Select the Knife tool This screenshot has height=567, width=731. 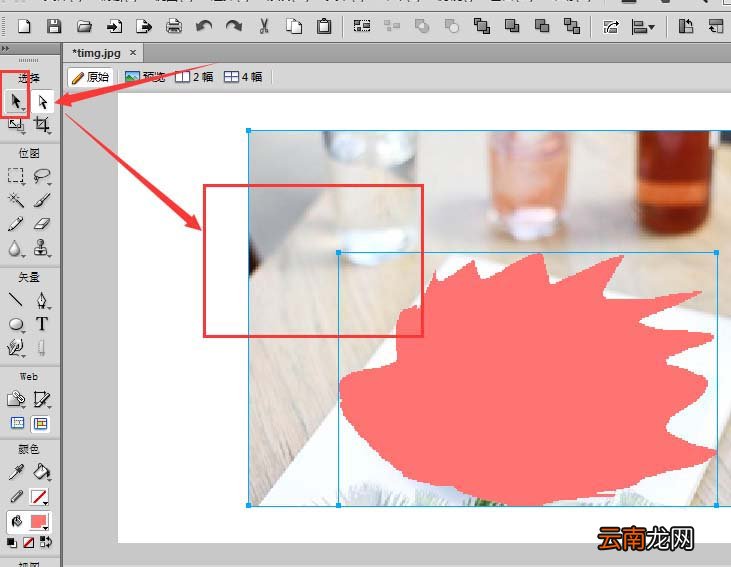[42, 348]
